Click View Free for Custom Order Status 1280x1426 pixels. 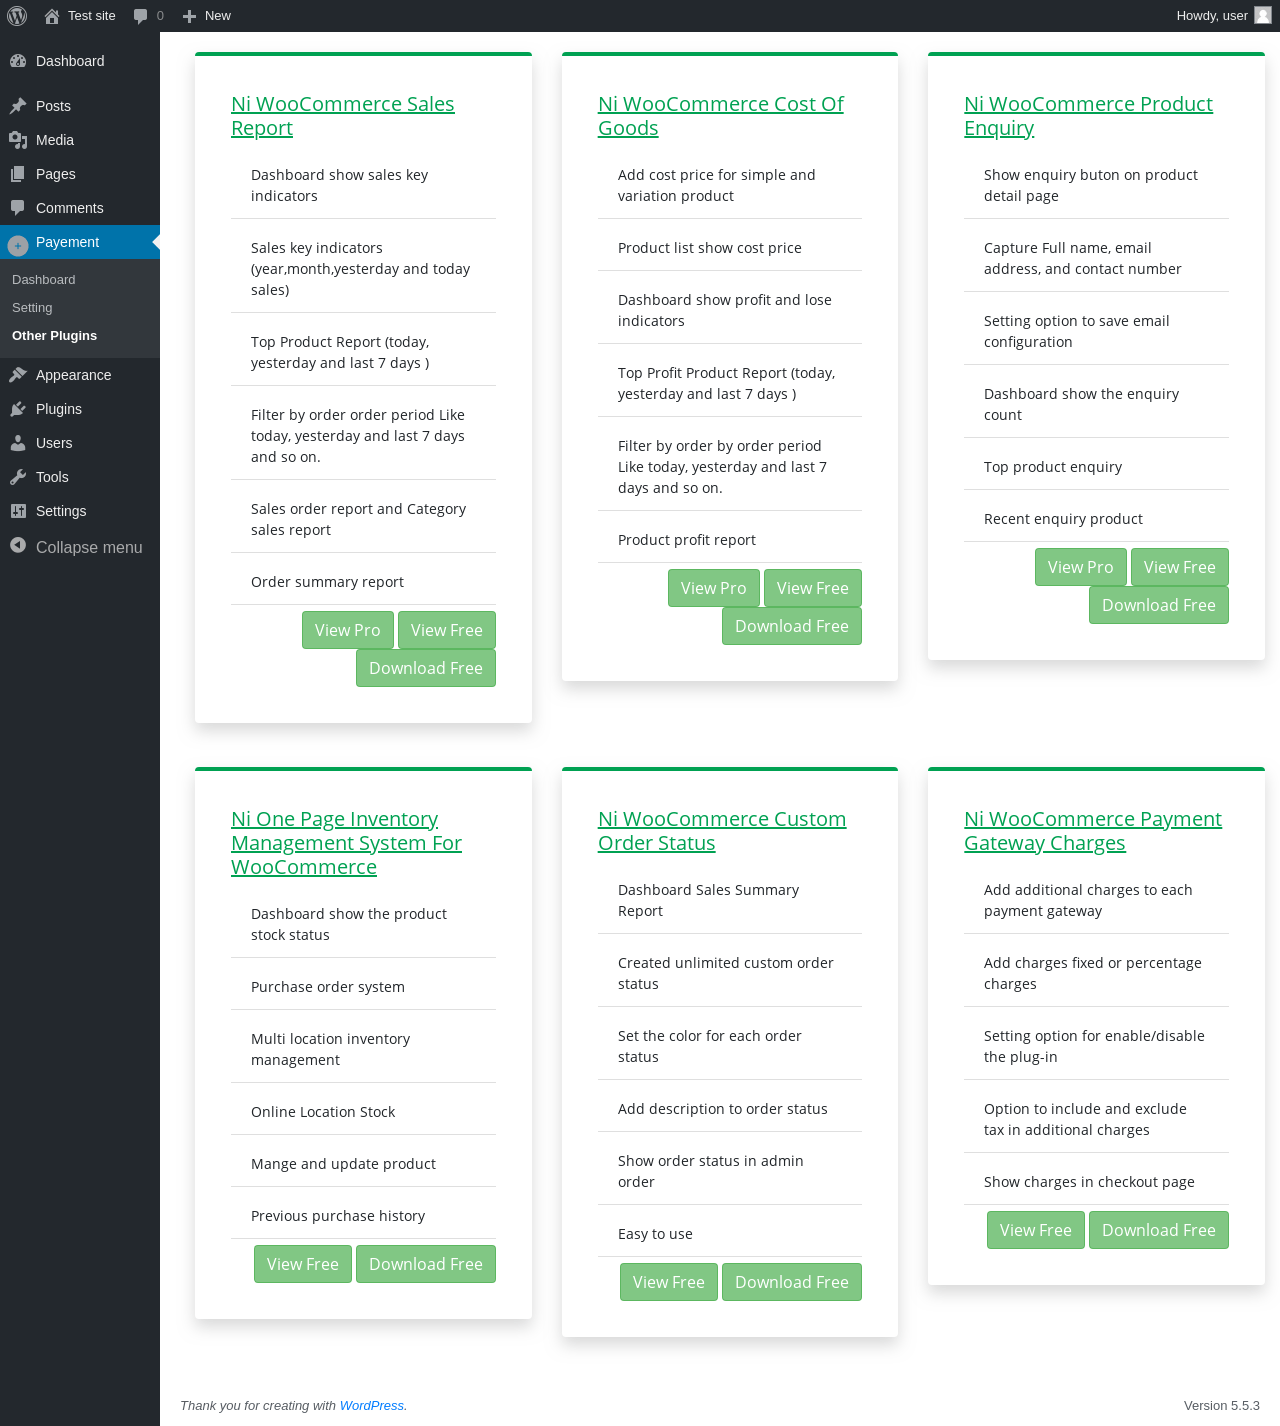coord(669,1282)
